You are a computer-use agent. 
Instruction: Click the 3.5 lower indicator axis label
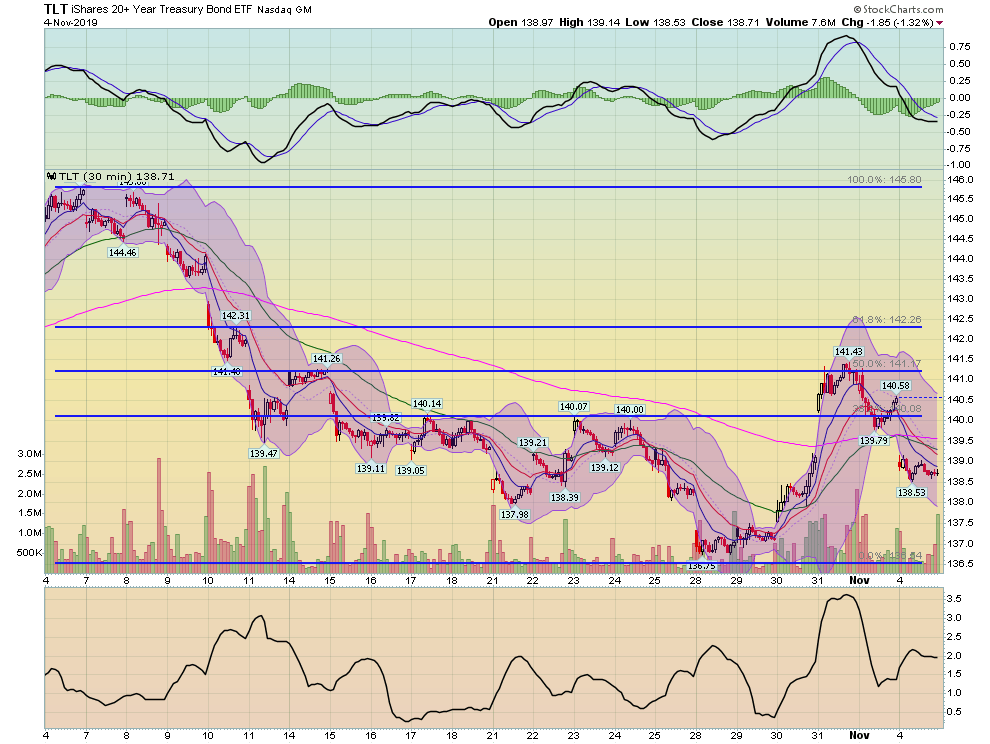pos(954,599)
